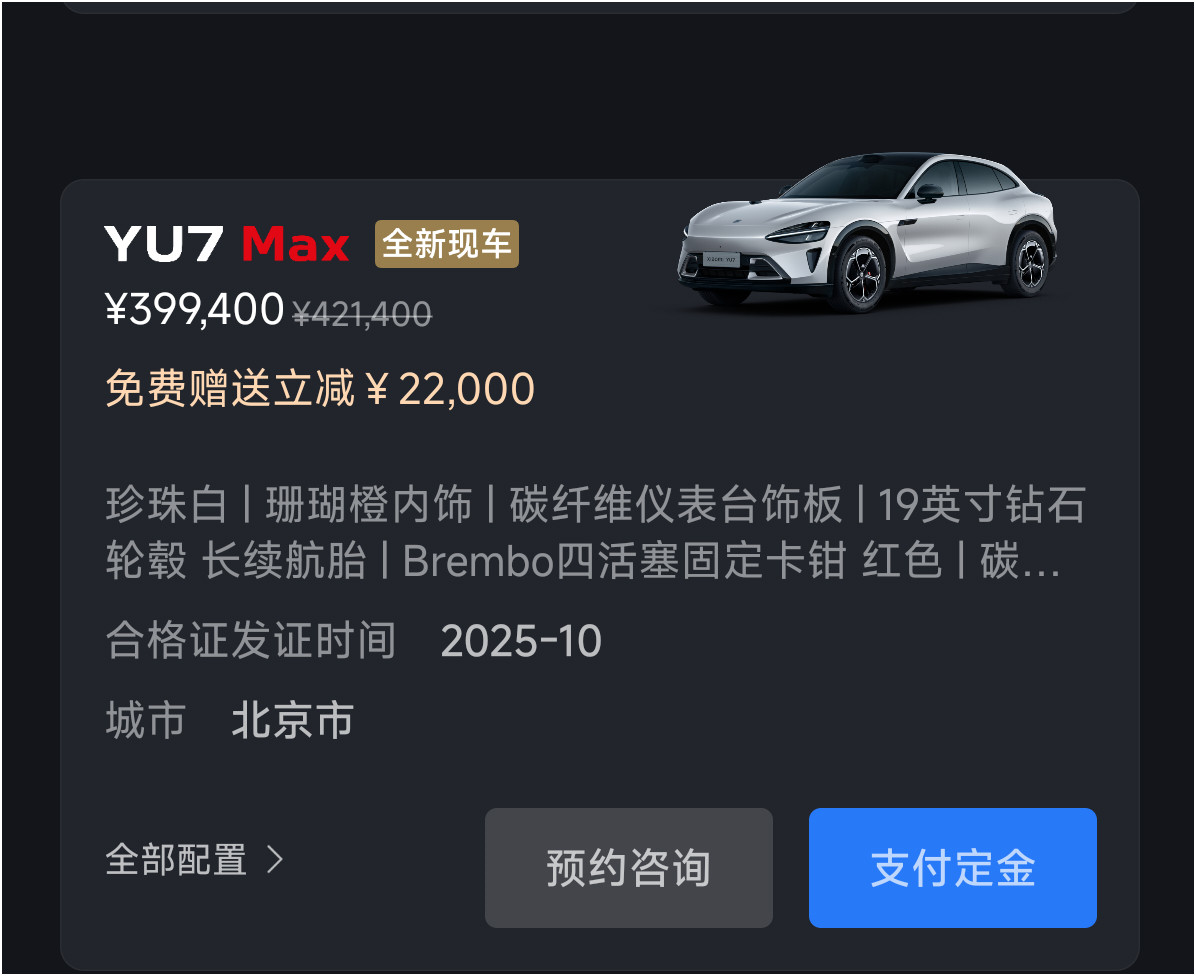This screenshot has width=1196, height=976.
Task: Tap the 预约咨询 consultation button
Action: pyautogui.click(x=629, y=868)
